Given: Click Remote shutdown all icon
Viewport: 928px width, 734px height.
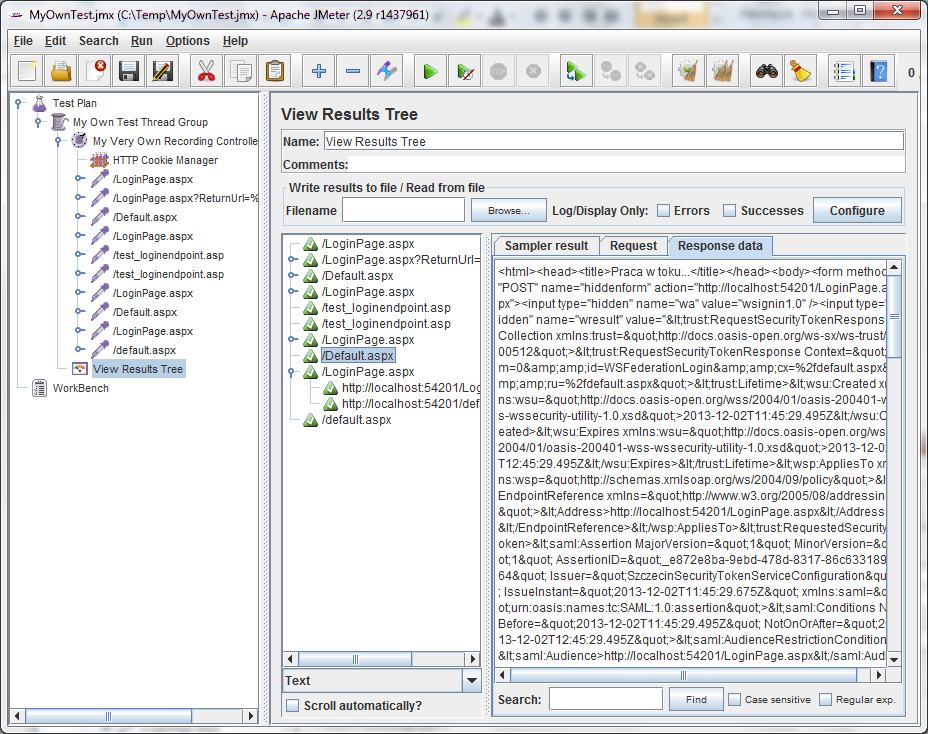Looking at the screenshot, I should point(645,72).
